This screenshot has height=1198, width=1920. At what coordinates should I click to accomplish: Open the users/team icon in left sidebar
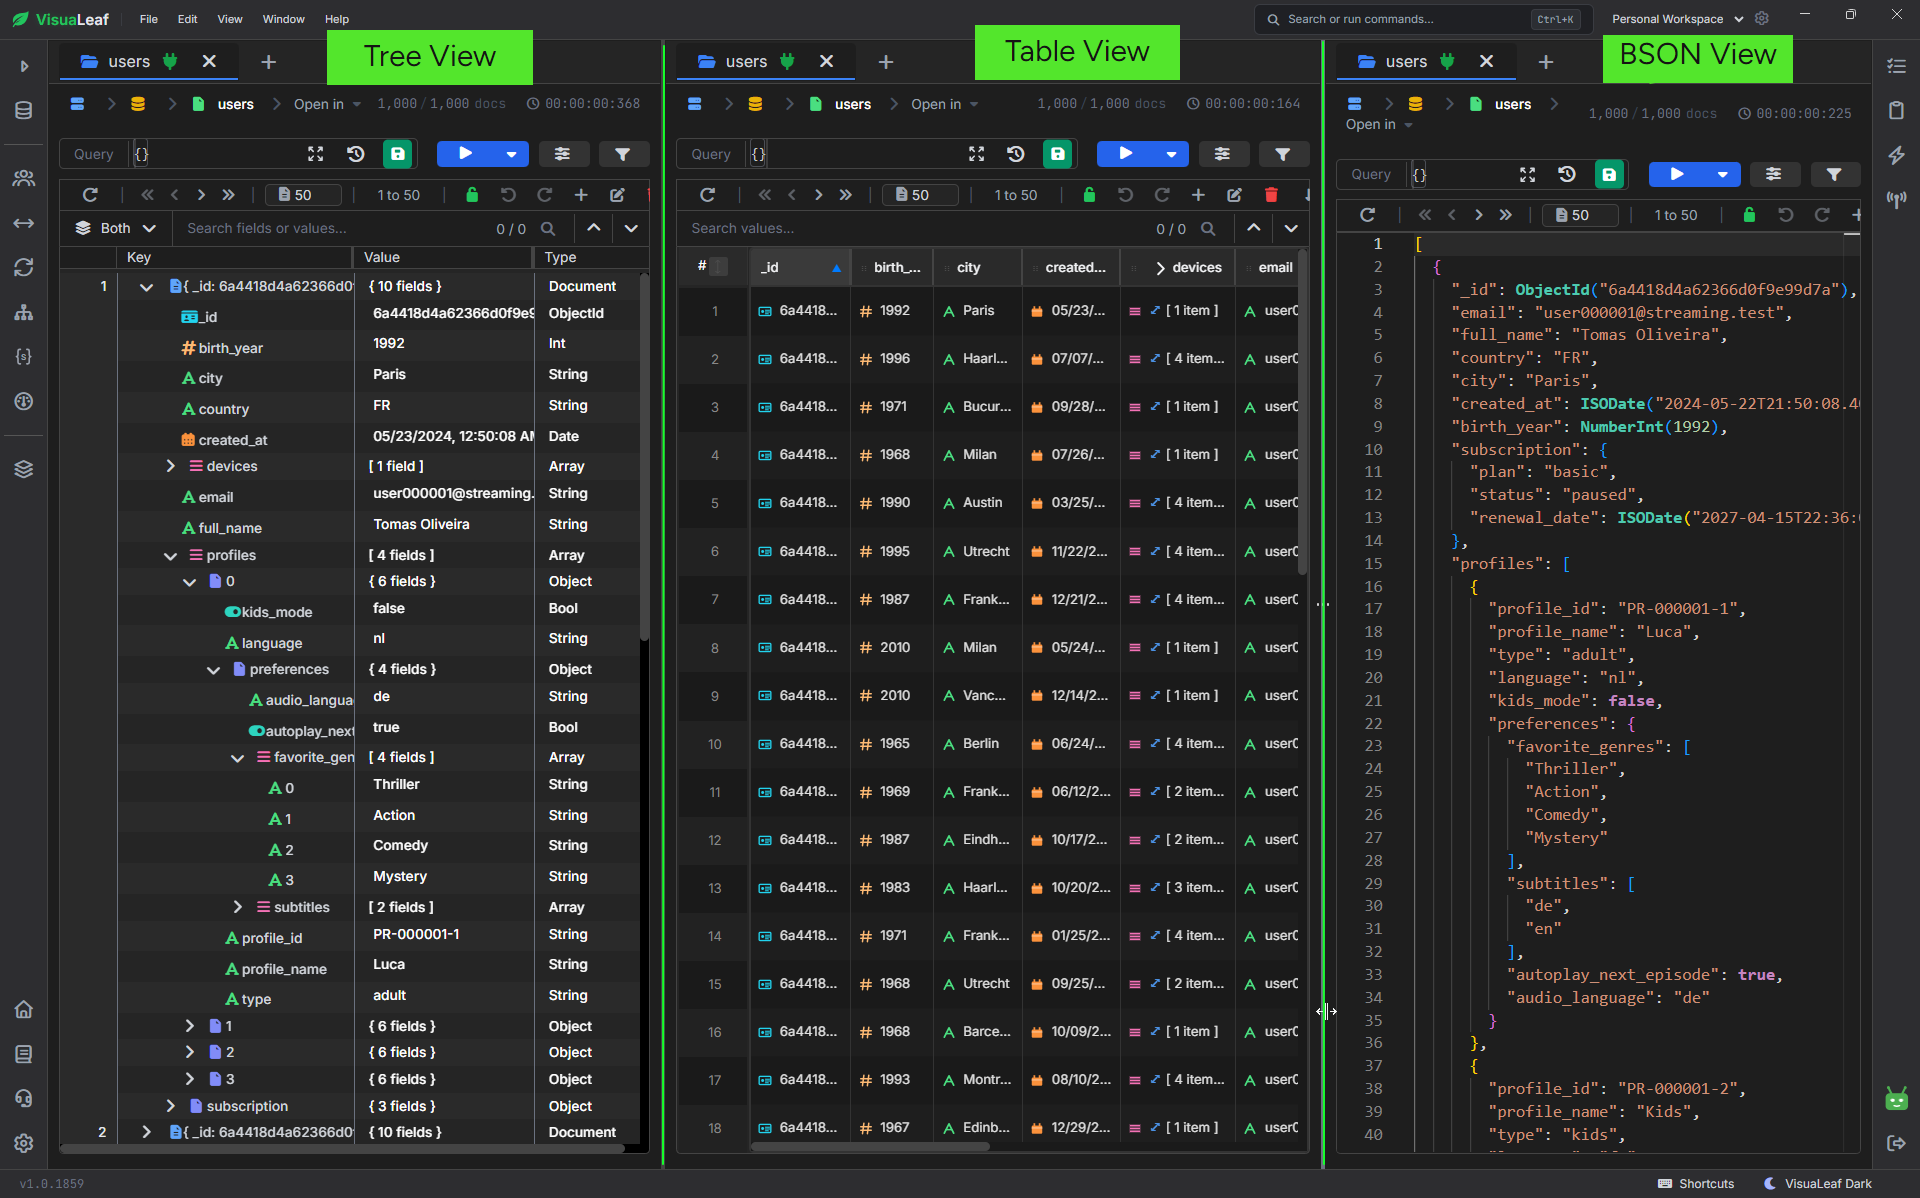pyautogui.click(x=24, y=178)
